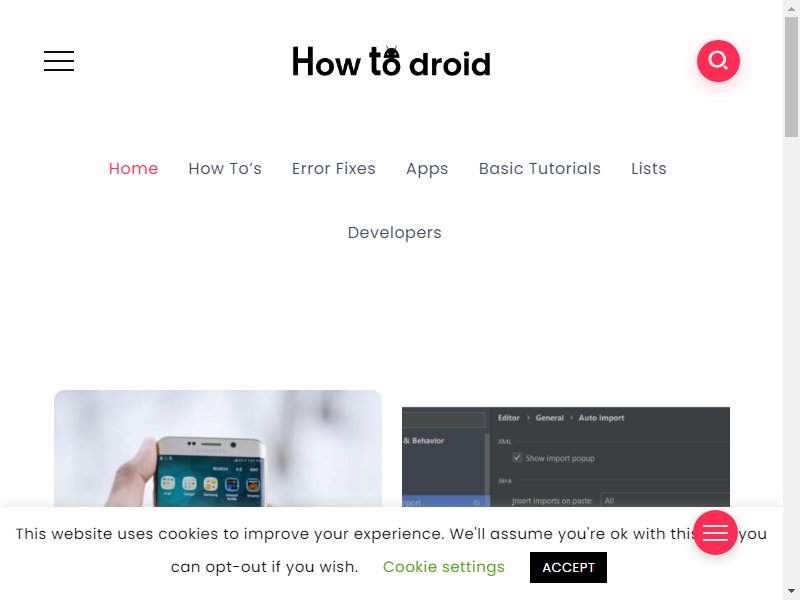This screenshot has height=600, width=800.
Task: Visit the Developers section
Action: (394, 233)
